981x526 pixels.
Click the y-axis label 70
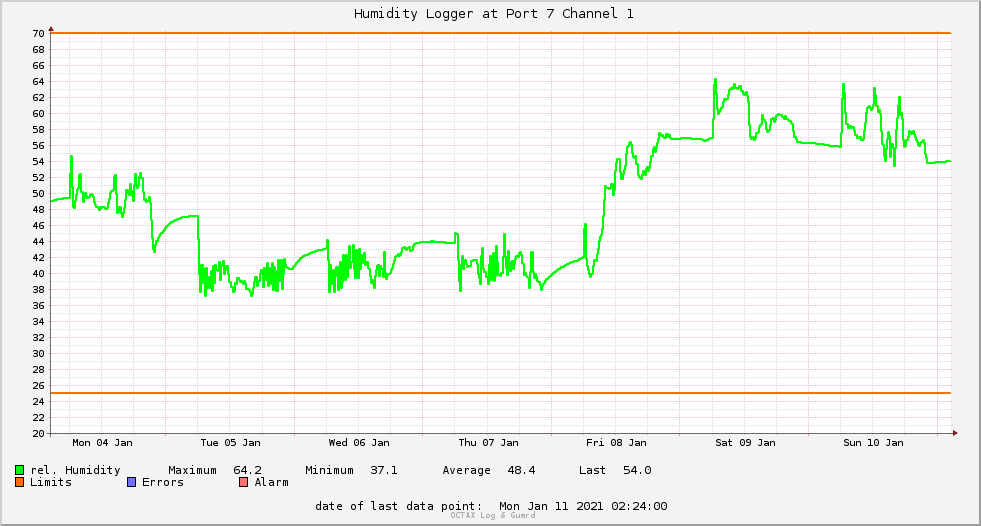39,34
